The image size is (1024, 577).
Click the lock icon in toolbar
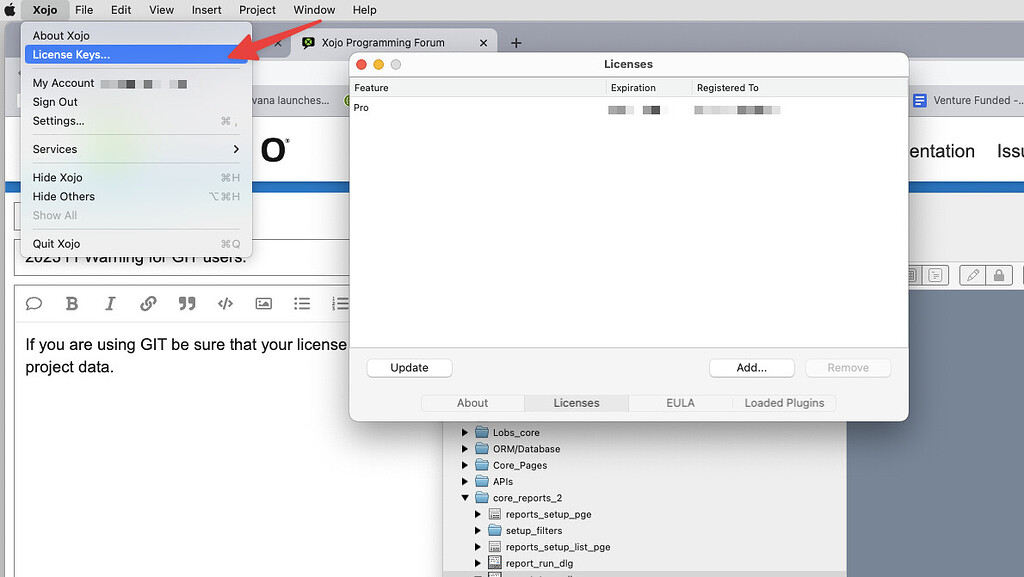click(x=998, y=275)
